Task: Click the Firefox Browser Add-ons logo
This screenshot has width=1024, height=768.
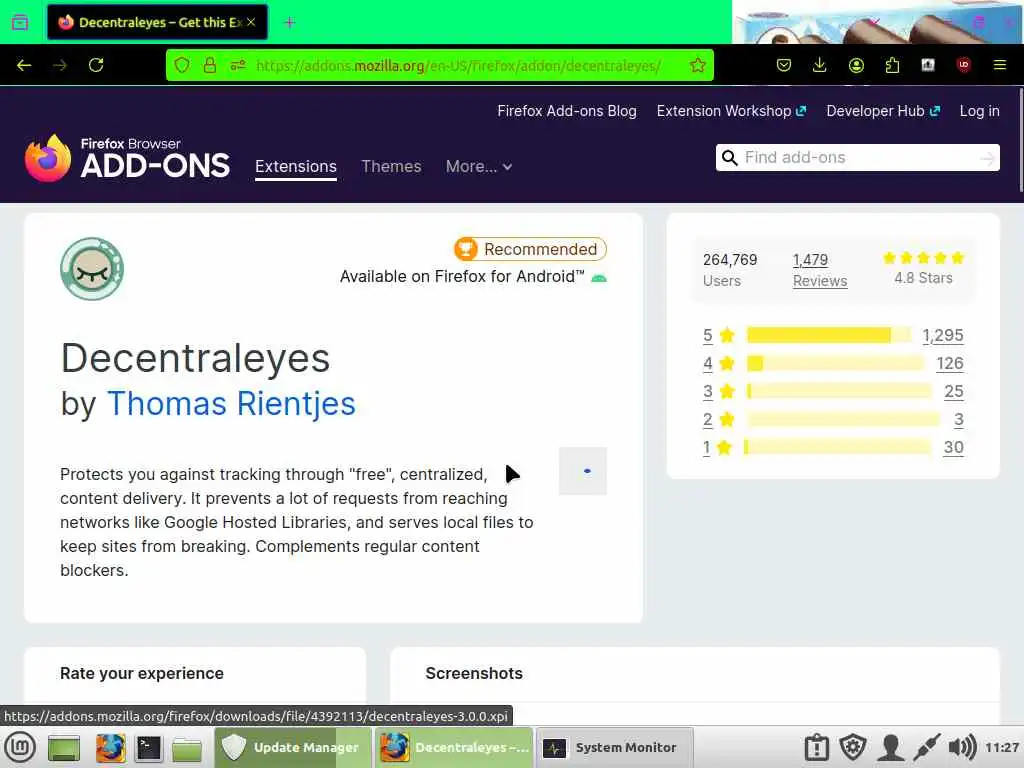Action: pos(127,158)
